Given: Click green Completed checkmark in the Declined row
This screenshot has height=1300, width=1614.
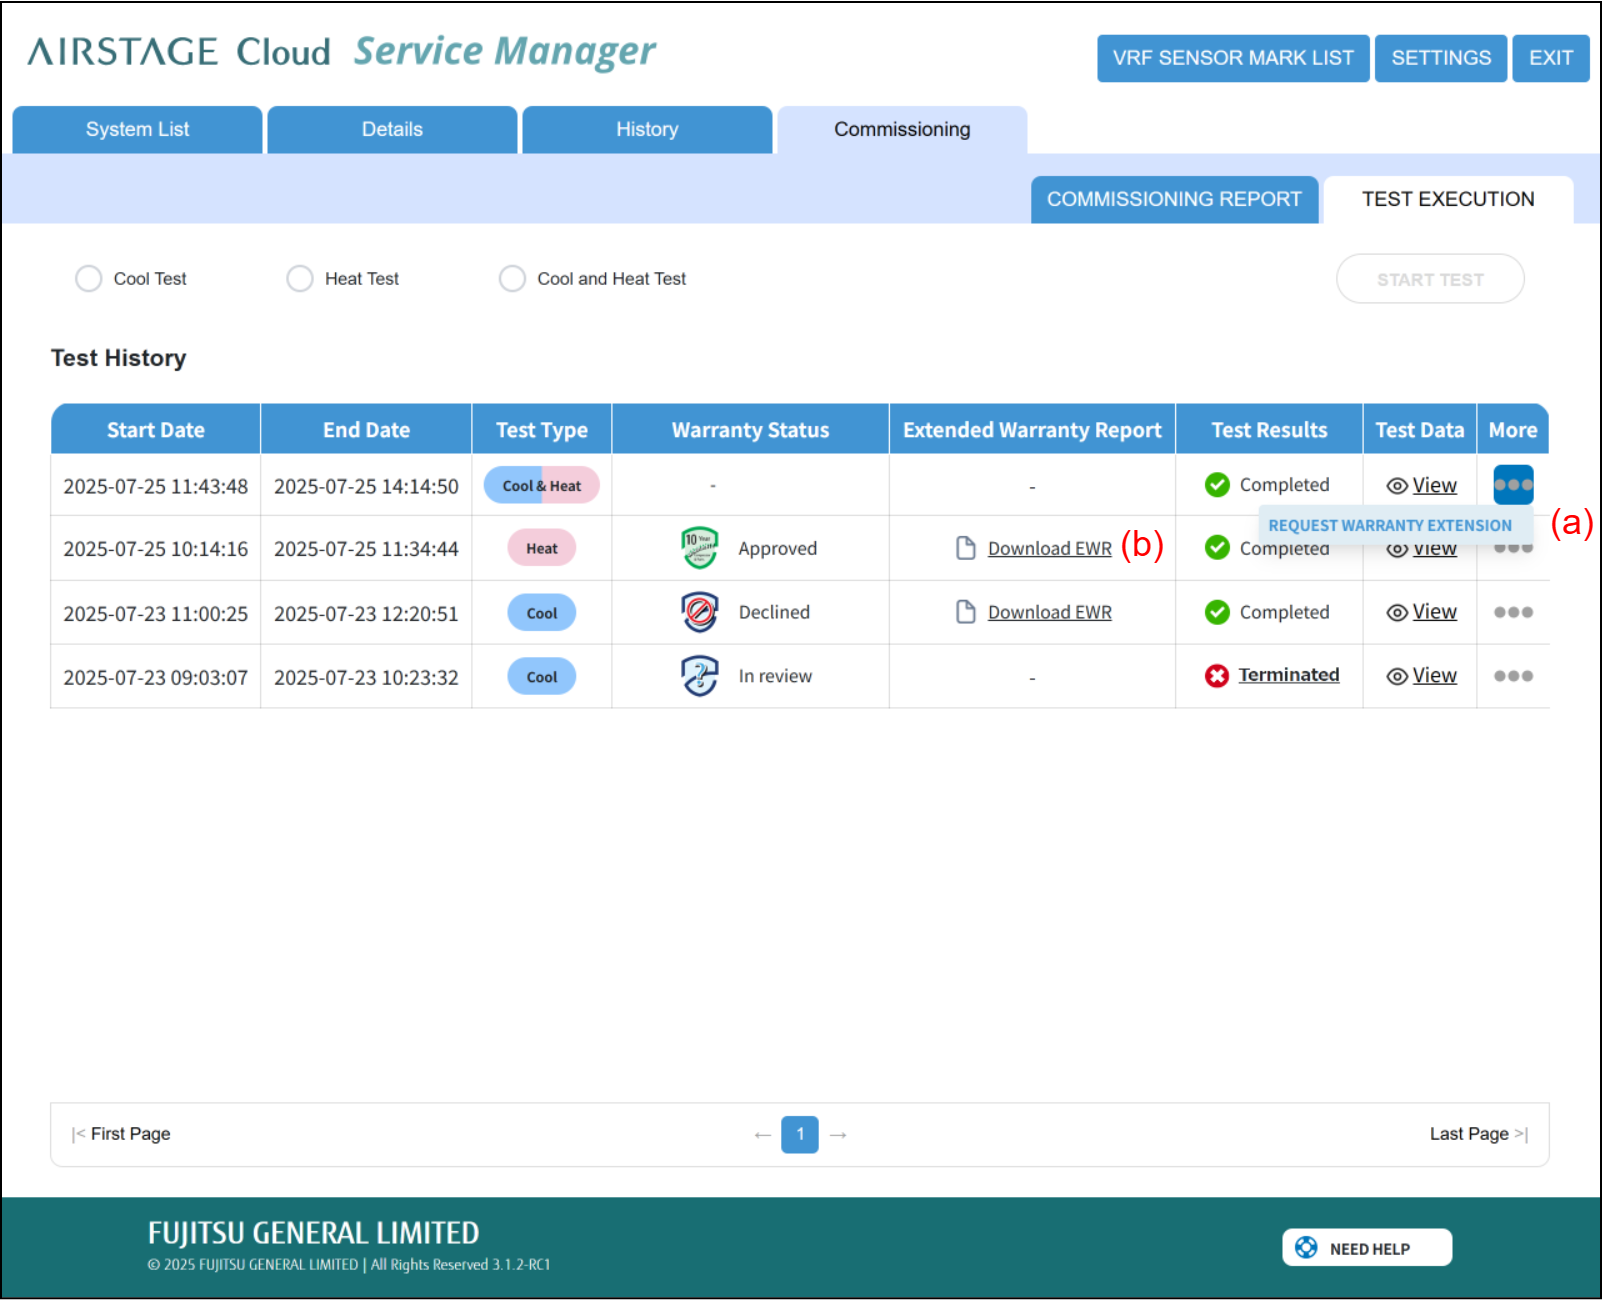Looking at the screenshot, I should click(x=1216, y=612).
